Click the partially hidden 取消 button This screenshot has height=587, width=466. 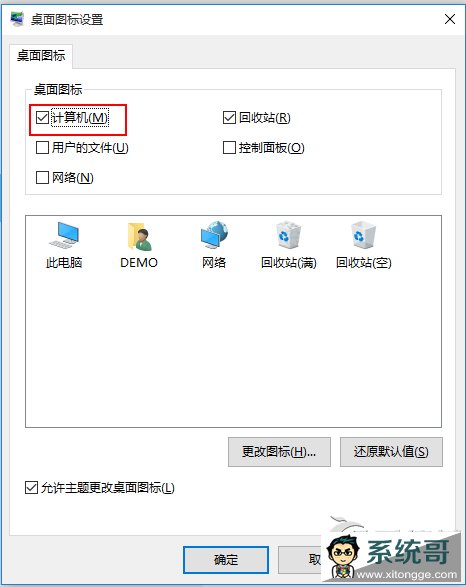(300, 560)
